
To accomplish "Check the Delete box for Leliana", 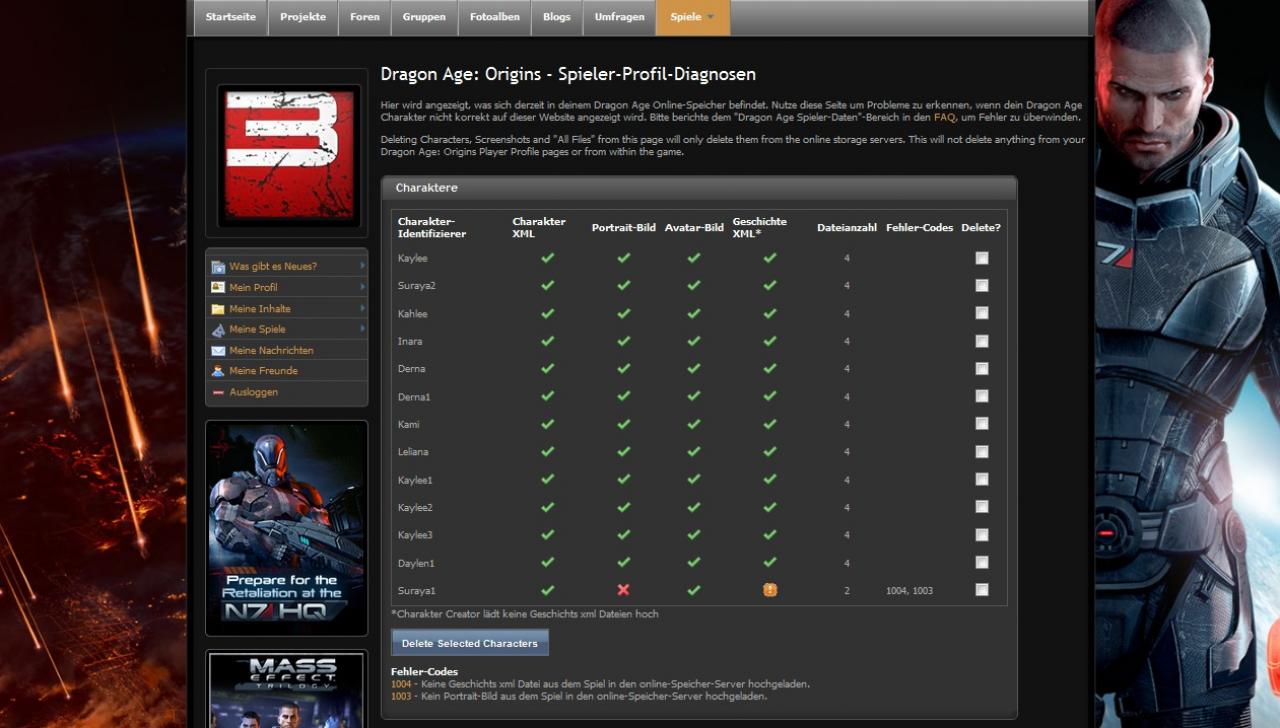I will tap(982, 451).
